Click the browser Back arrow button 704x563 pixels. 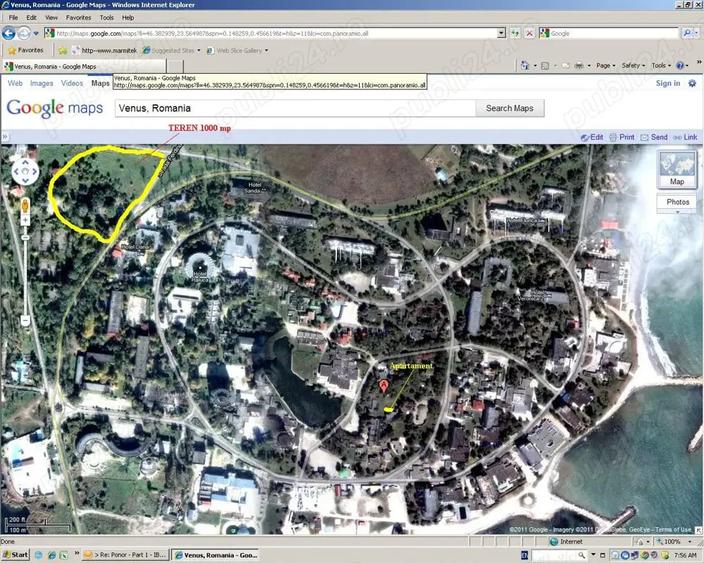9,33
